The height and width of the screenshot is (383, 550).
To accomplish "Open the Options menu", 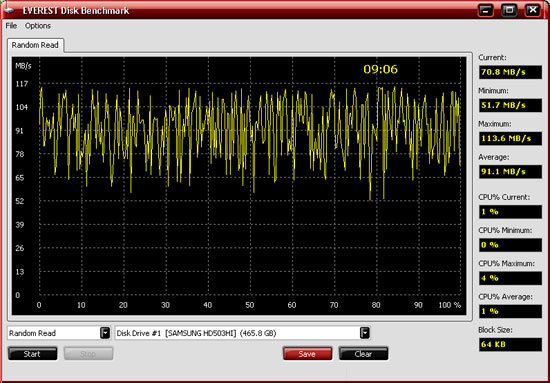I will [38, 26].
